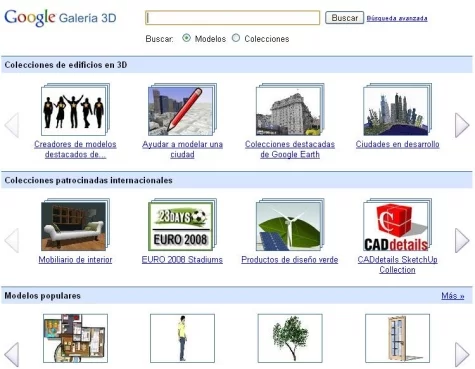Show next popular models with right arrow
This screenshot has height=369, width=475.
pos(462,355)
